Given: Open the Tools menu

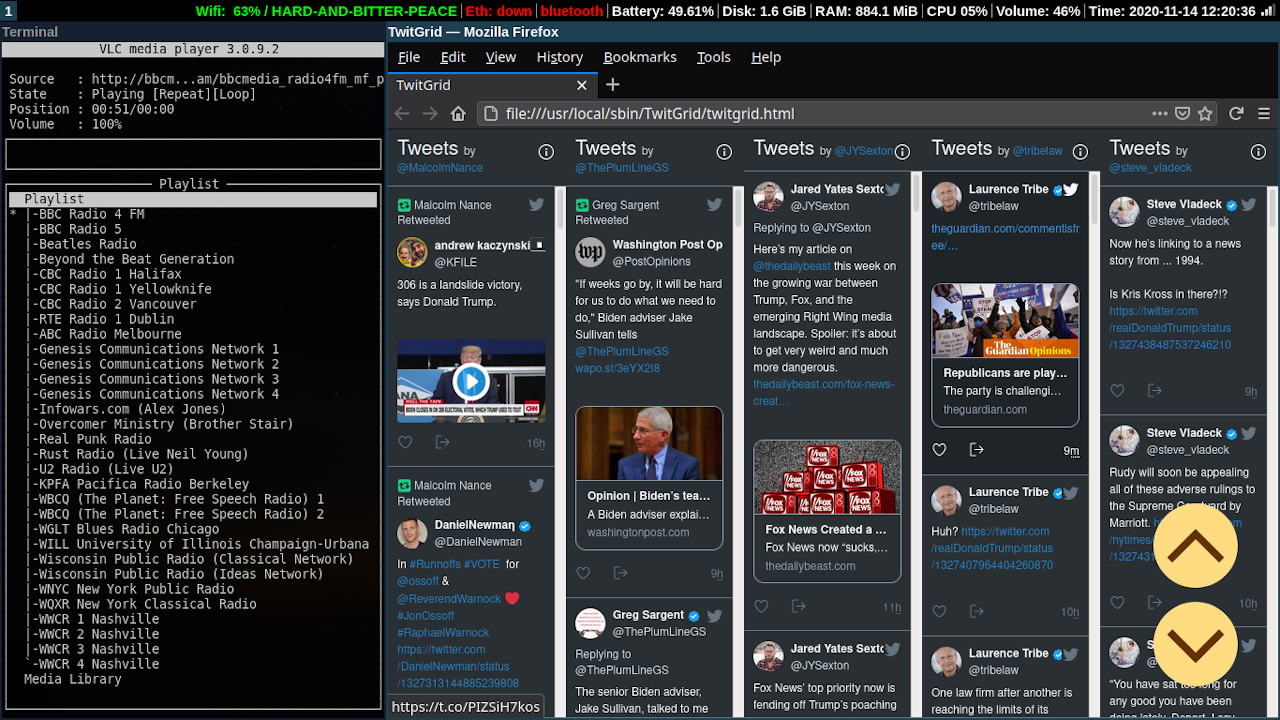Looking at the screenshot, I should [714, 57].
